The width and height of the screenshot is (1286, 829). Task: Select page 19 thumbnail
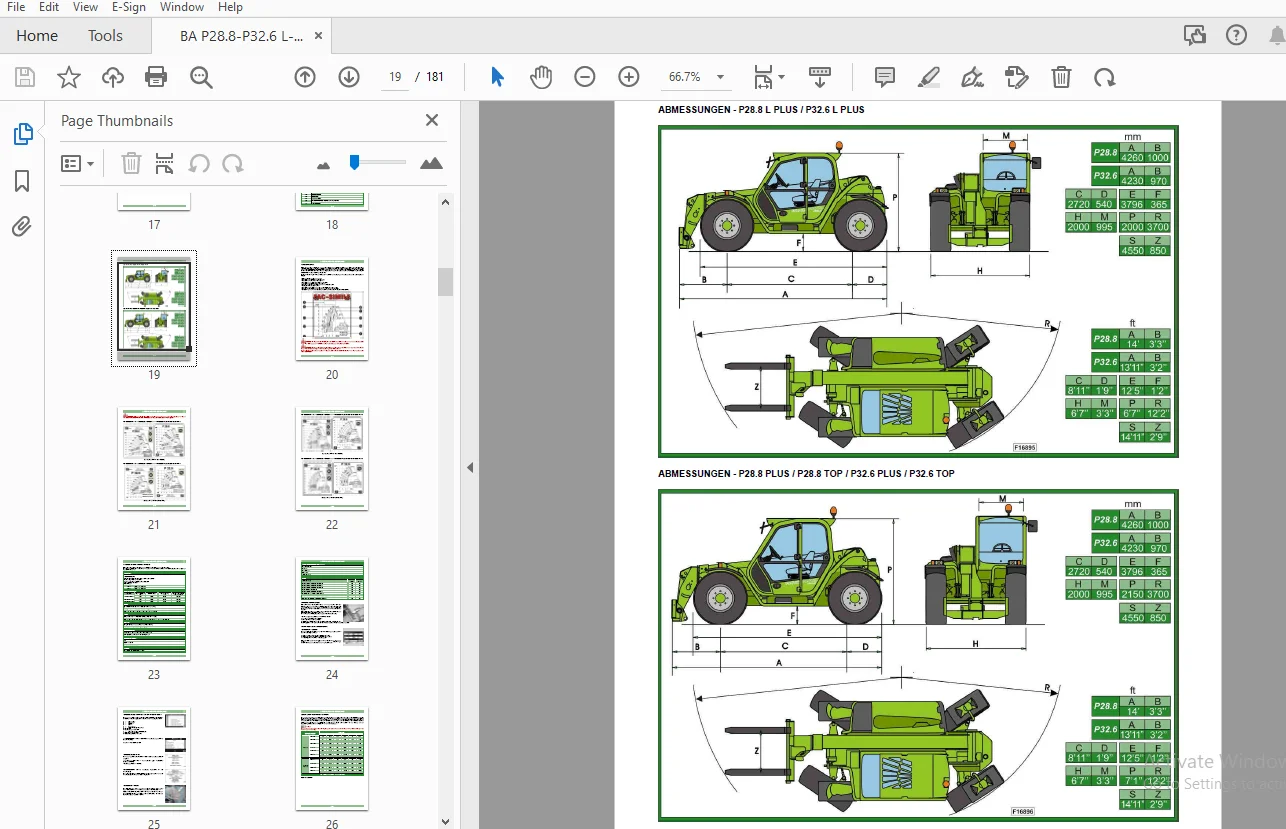tap(154, 308)
